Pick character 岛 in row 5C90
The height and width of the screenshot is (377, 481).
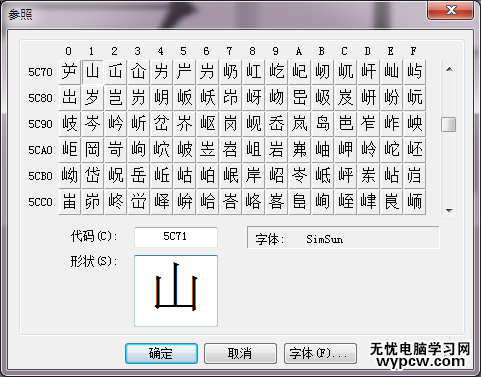[323, 124]
